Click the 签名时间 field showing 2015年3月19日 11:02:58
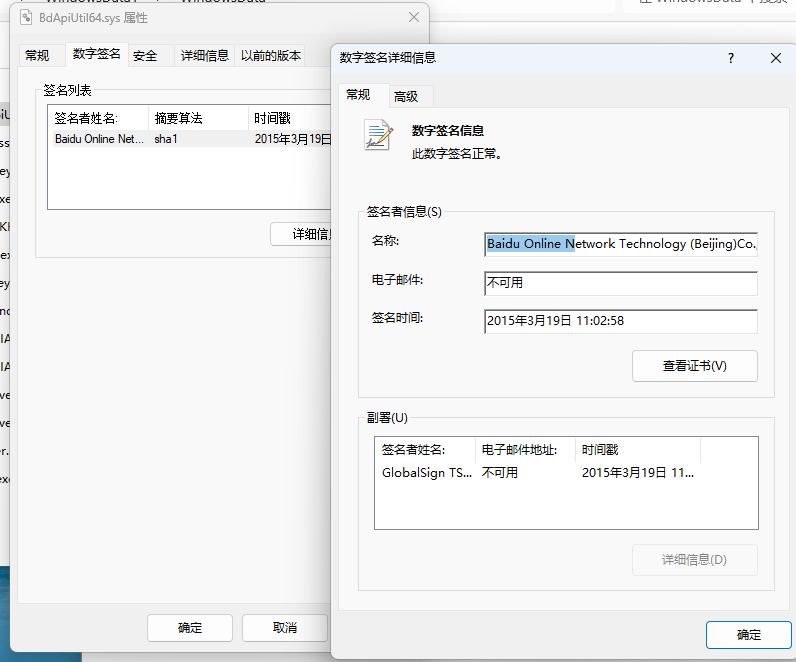Image resolution: width=796 pixels, height=662 pixels. pos(621,321)
